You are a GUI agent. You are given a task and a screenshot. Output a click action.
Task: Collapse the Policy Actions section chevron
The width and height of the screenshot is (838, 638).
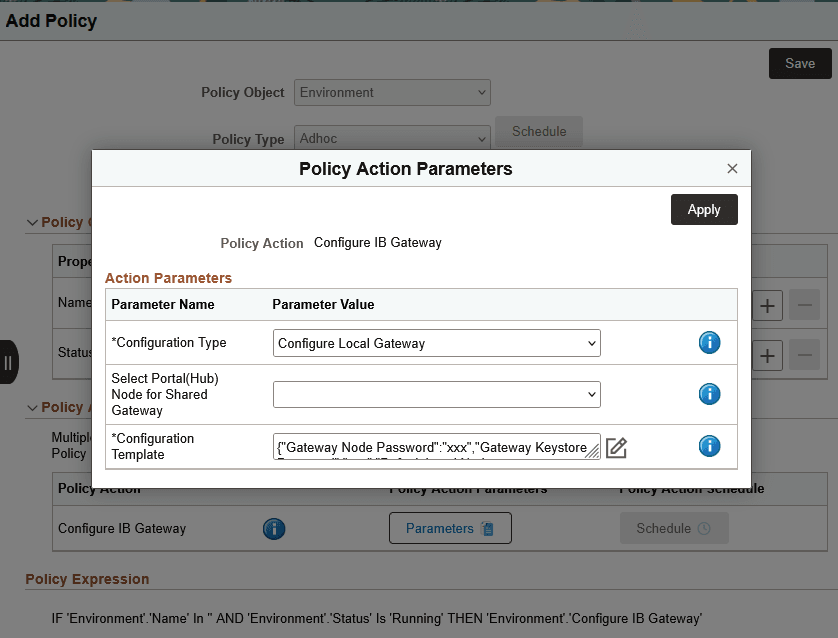click(31, 407)
